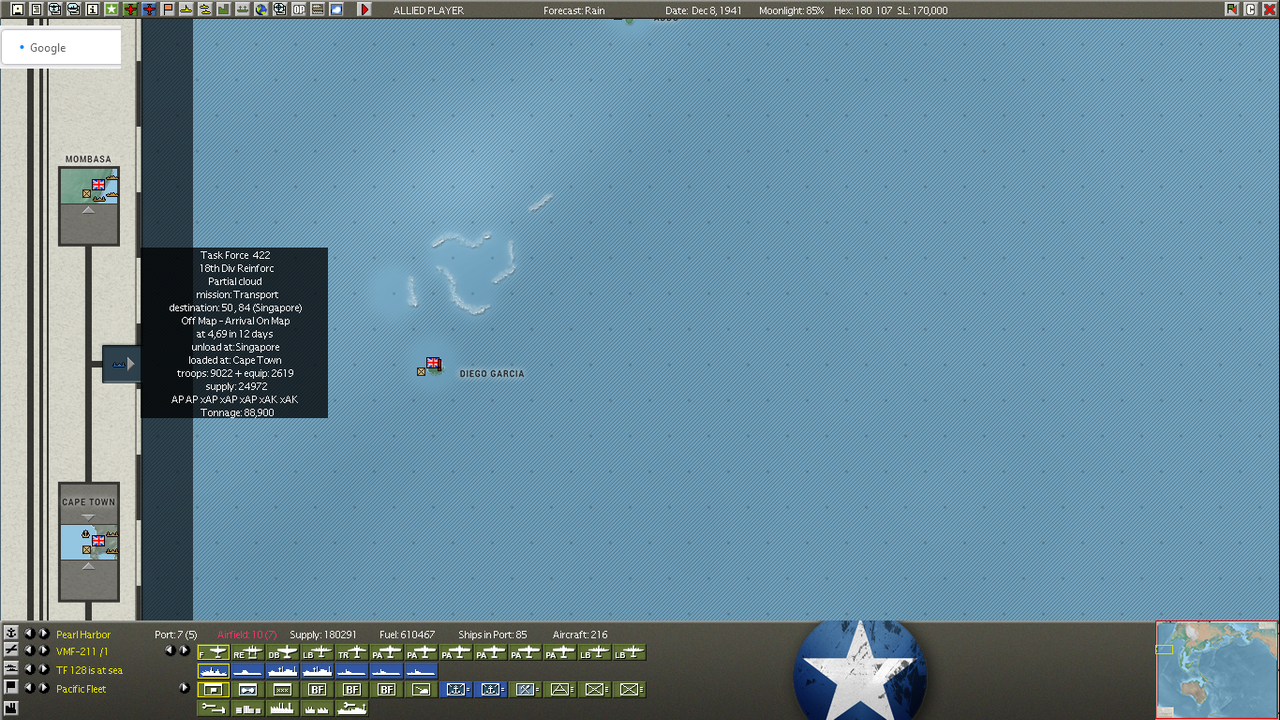Viewport: 1280px width, 720px height.
Task: Click the 'Fuel: 610467' text
Action: coord(407,635)
